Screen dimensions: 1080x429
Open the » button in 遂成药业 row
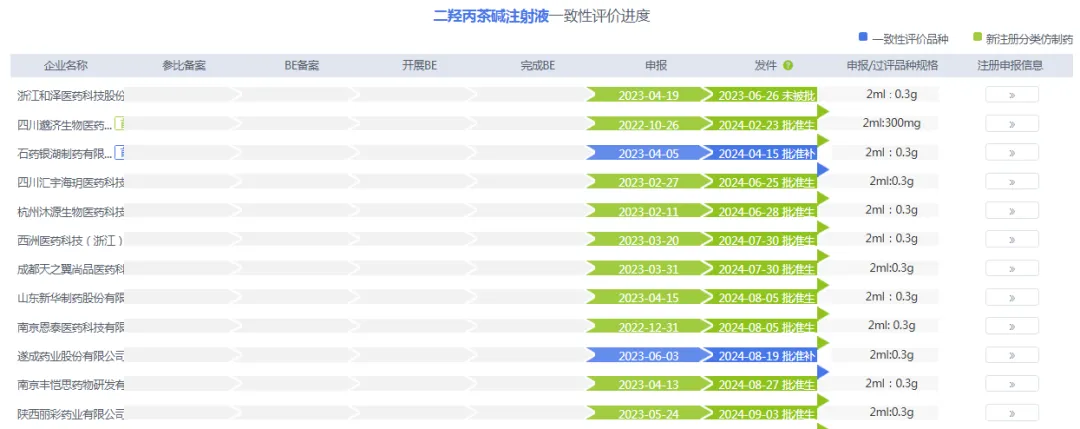coord(1012,355)
